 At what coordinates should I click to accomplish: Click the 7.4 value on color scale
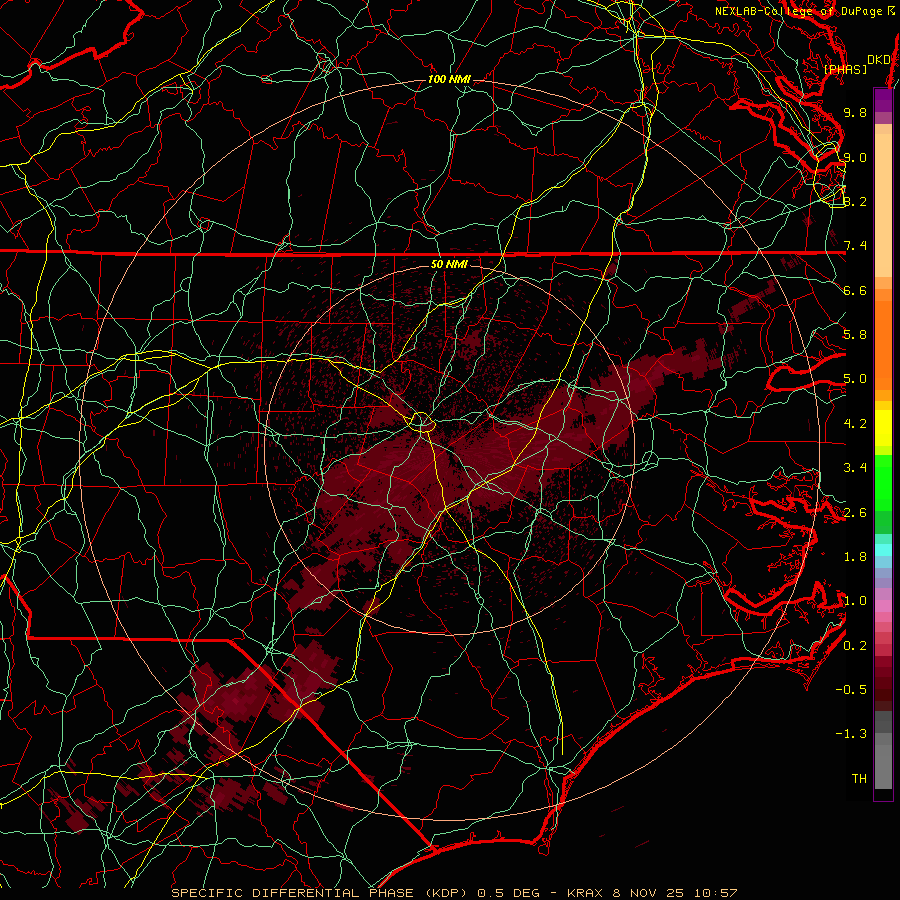coord(855,246)
